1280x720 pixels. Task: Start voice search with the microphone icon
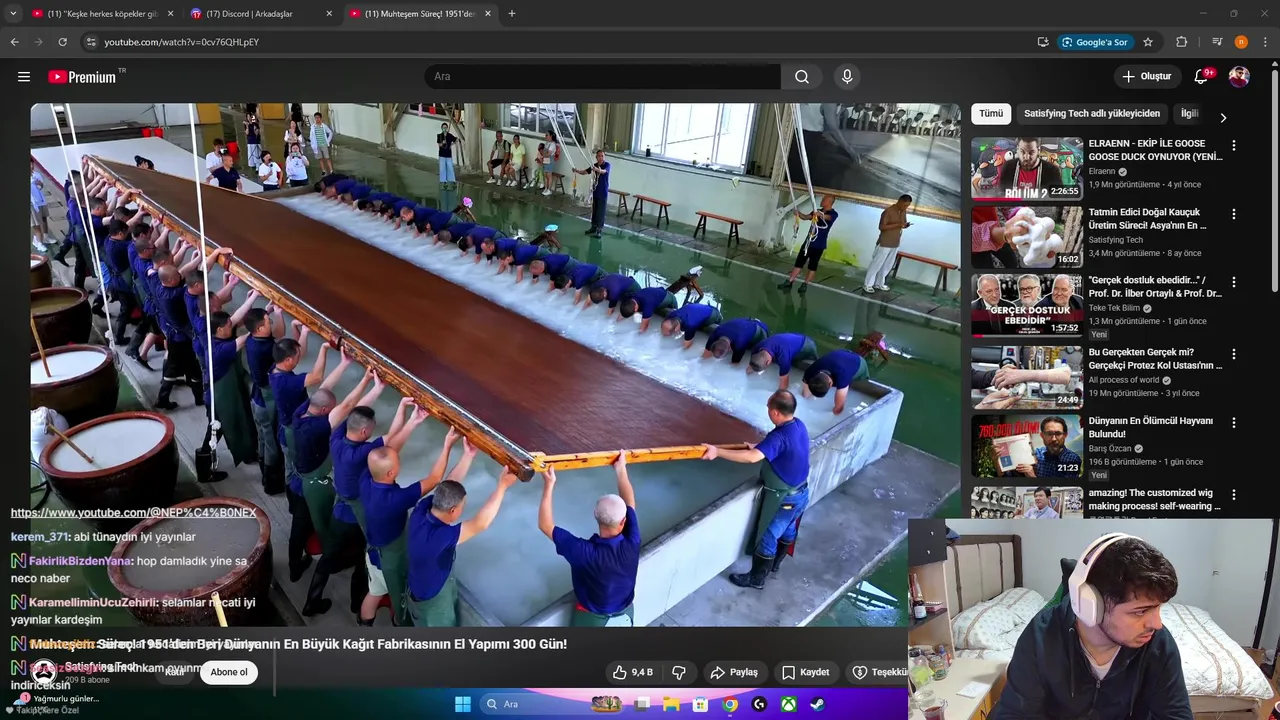[847, 77]
